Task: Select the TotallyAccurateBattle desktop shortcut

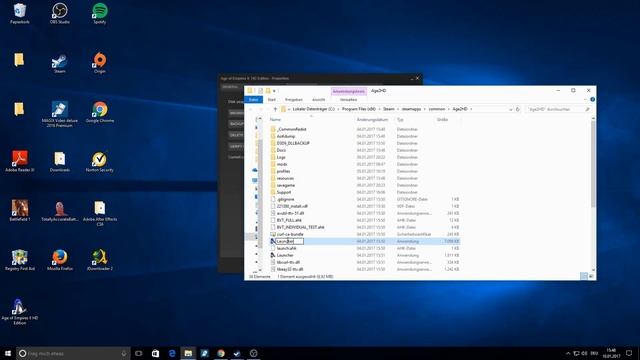Action: pyautogui.click(x=60, y=211)
